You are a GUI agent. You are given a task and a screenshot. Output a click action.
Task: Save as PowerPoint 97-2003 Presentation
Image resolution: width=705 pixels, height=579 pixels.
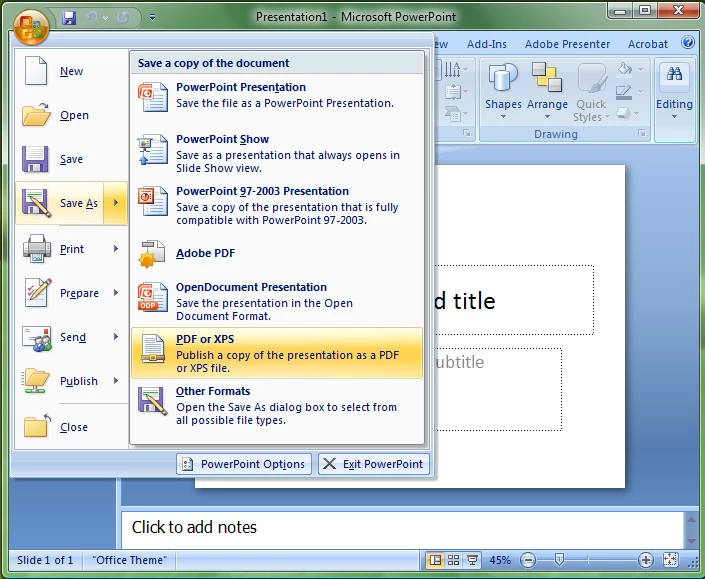click(277, 206)
